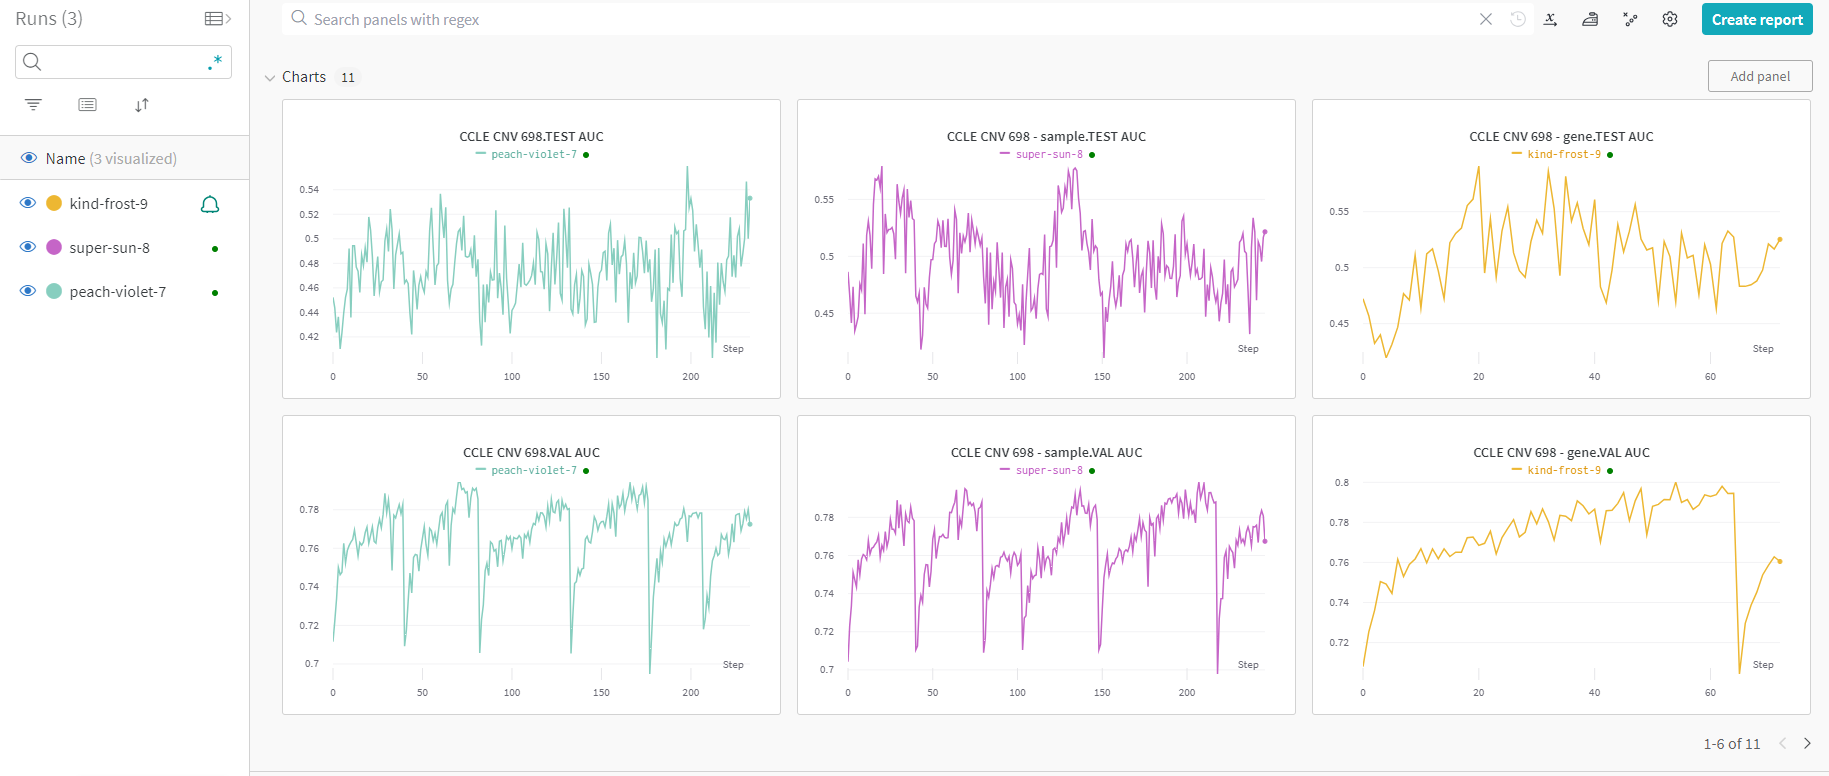Viewport: 1829px width, 776px height.
Task: Click the 1-6 of 11 pagination text
Action: [x=1731, y=744]
